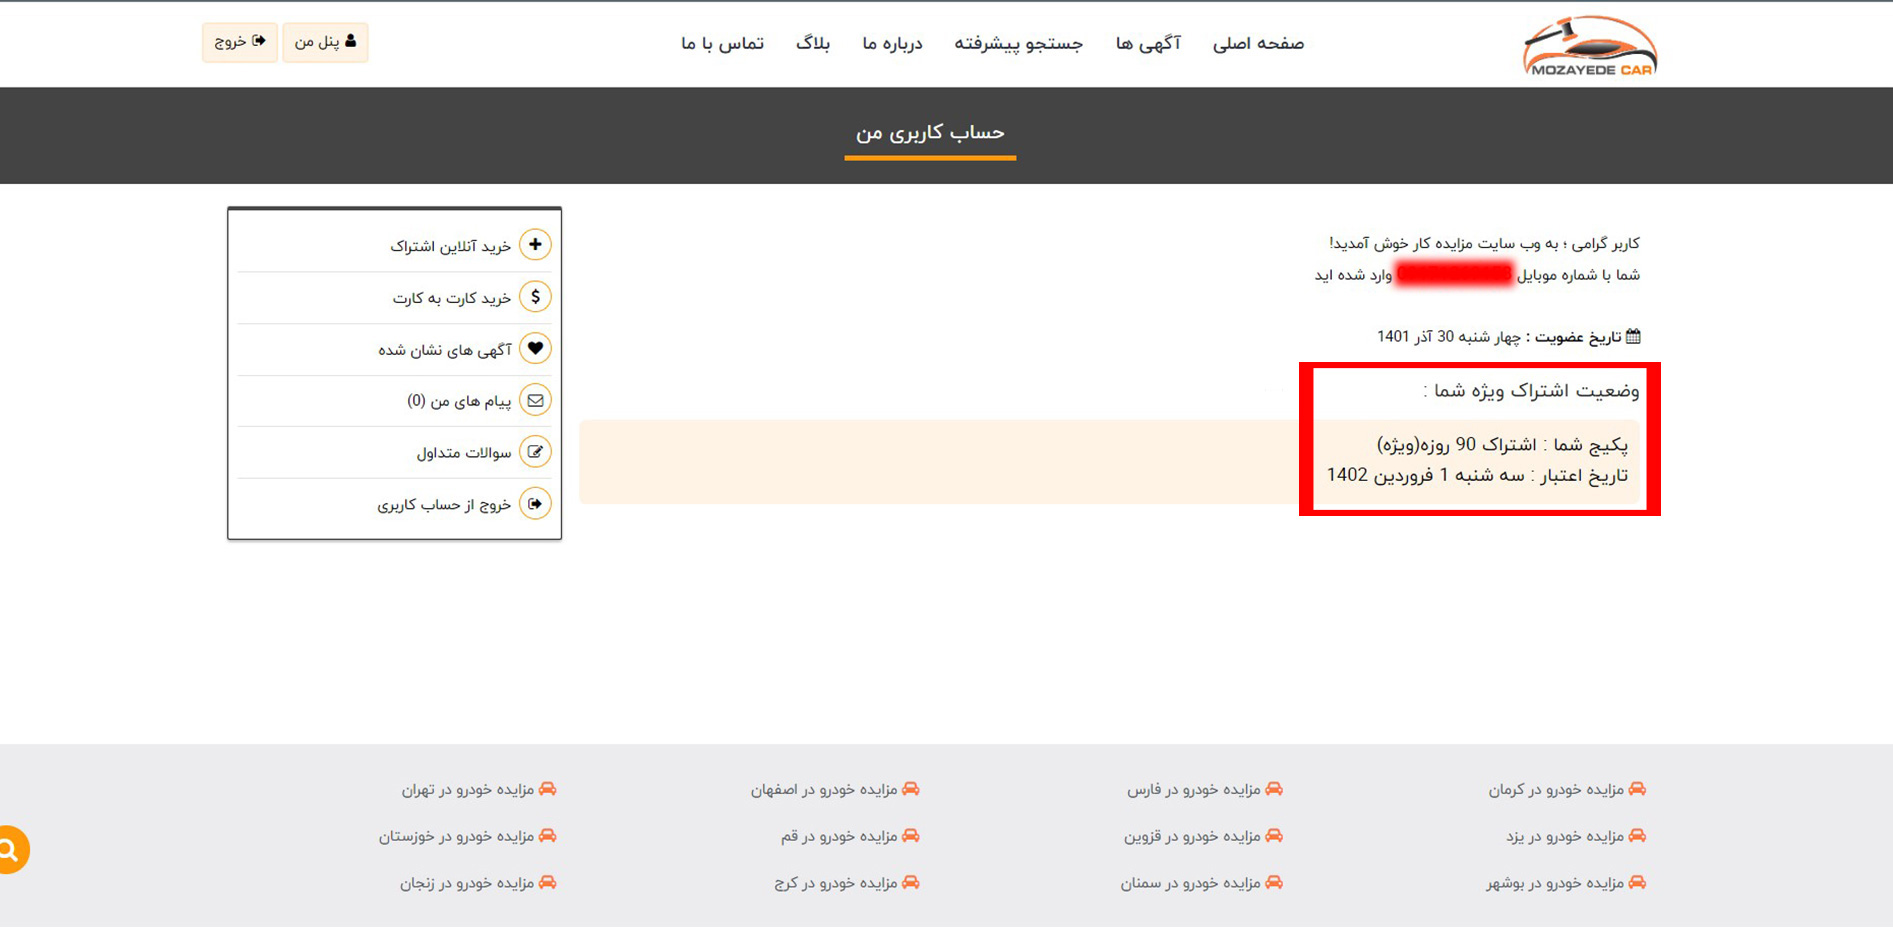Click the plus icon for خرید آنلاین اشتراک
The image size is (1893, 928).
(x=537, y=244)
